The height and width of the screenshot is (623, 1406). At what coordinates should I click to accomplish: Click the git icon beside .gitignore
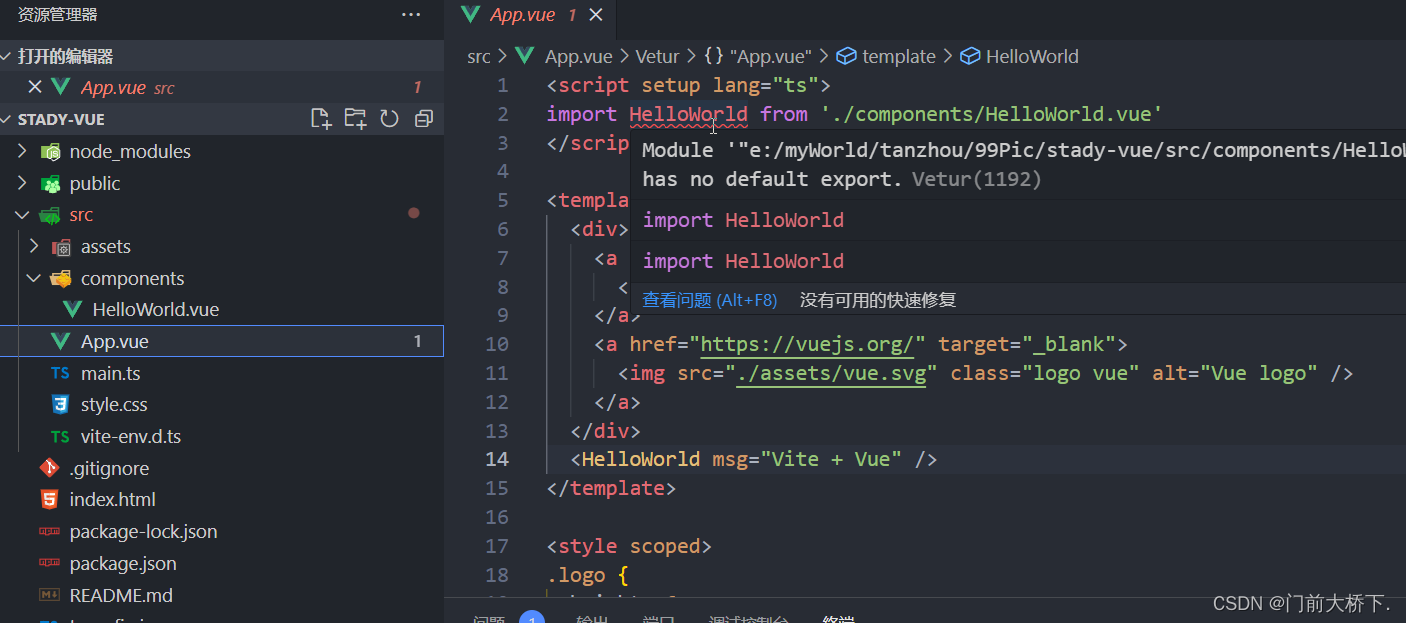tap(49, 468)
